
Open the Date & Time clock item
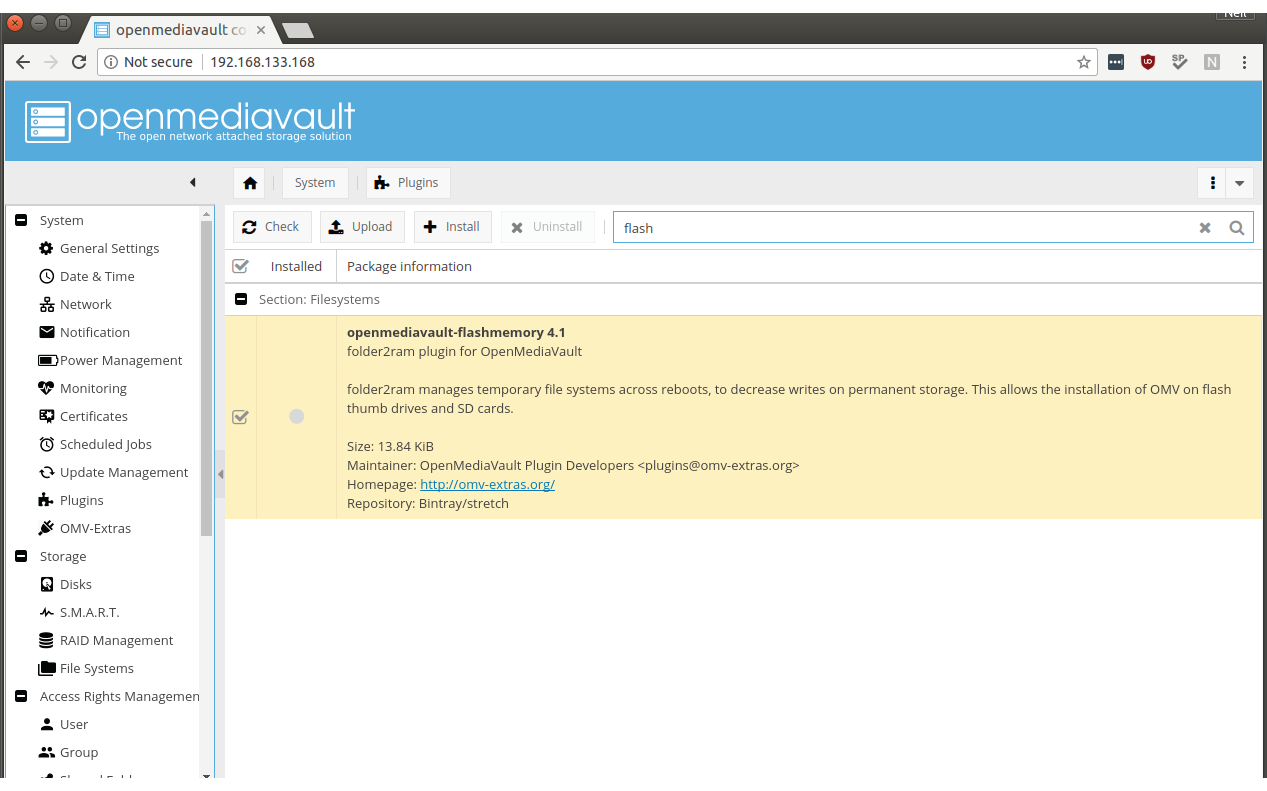(x=97, y=276)
